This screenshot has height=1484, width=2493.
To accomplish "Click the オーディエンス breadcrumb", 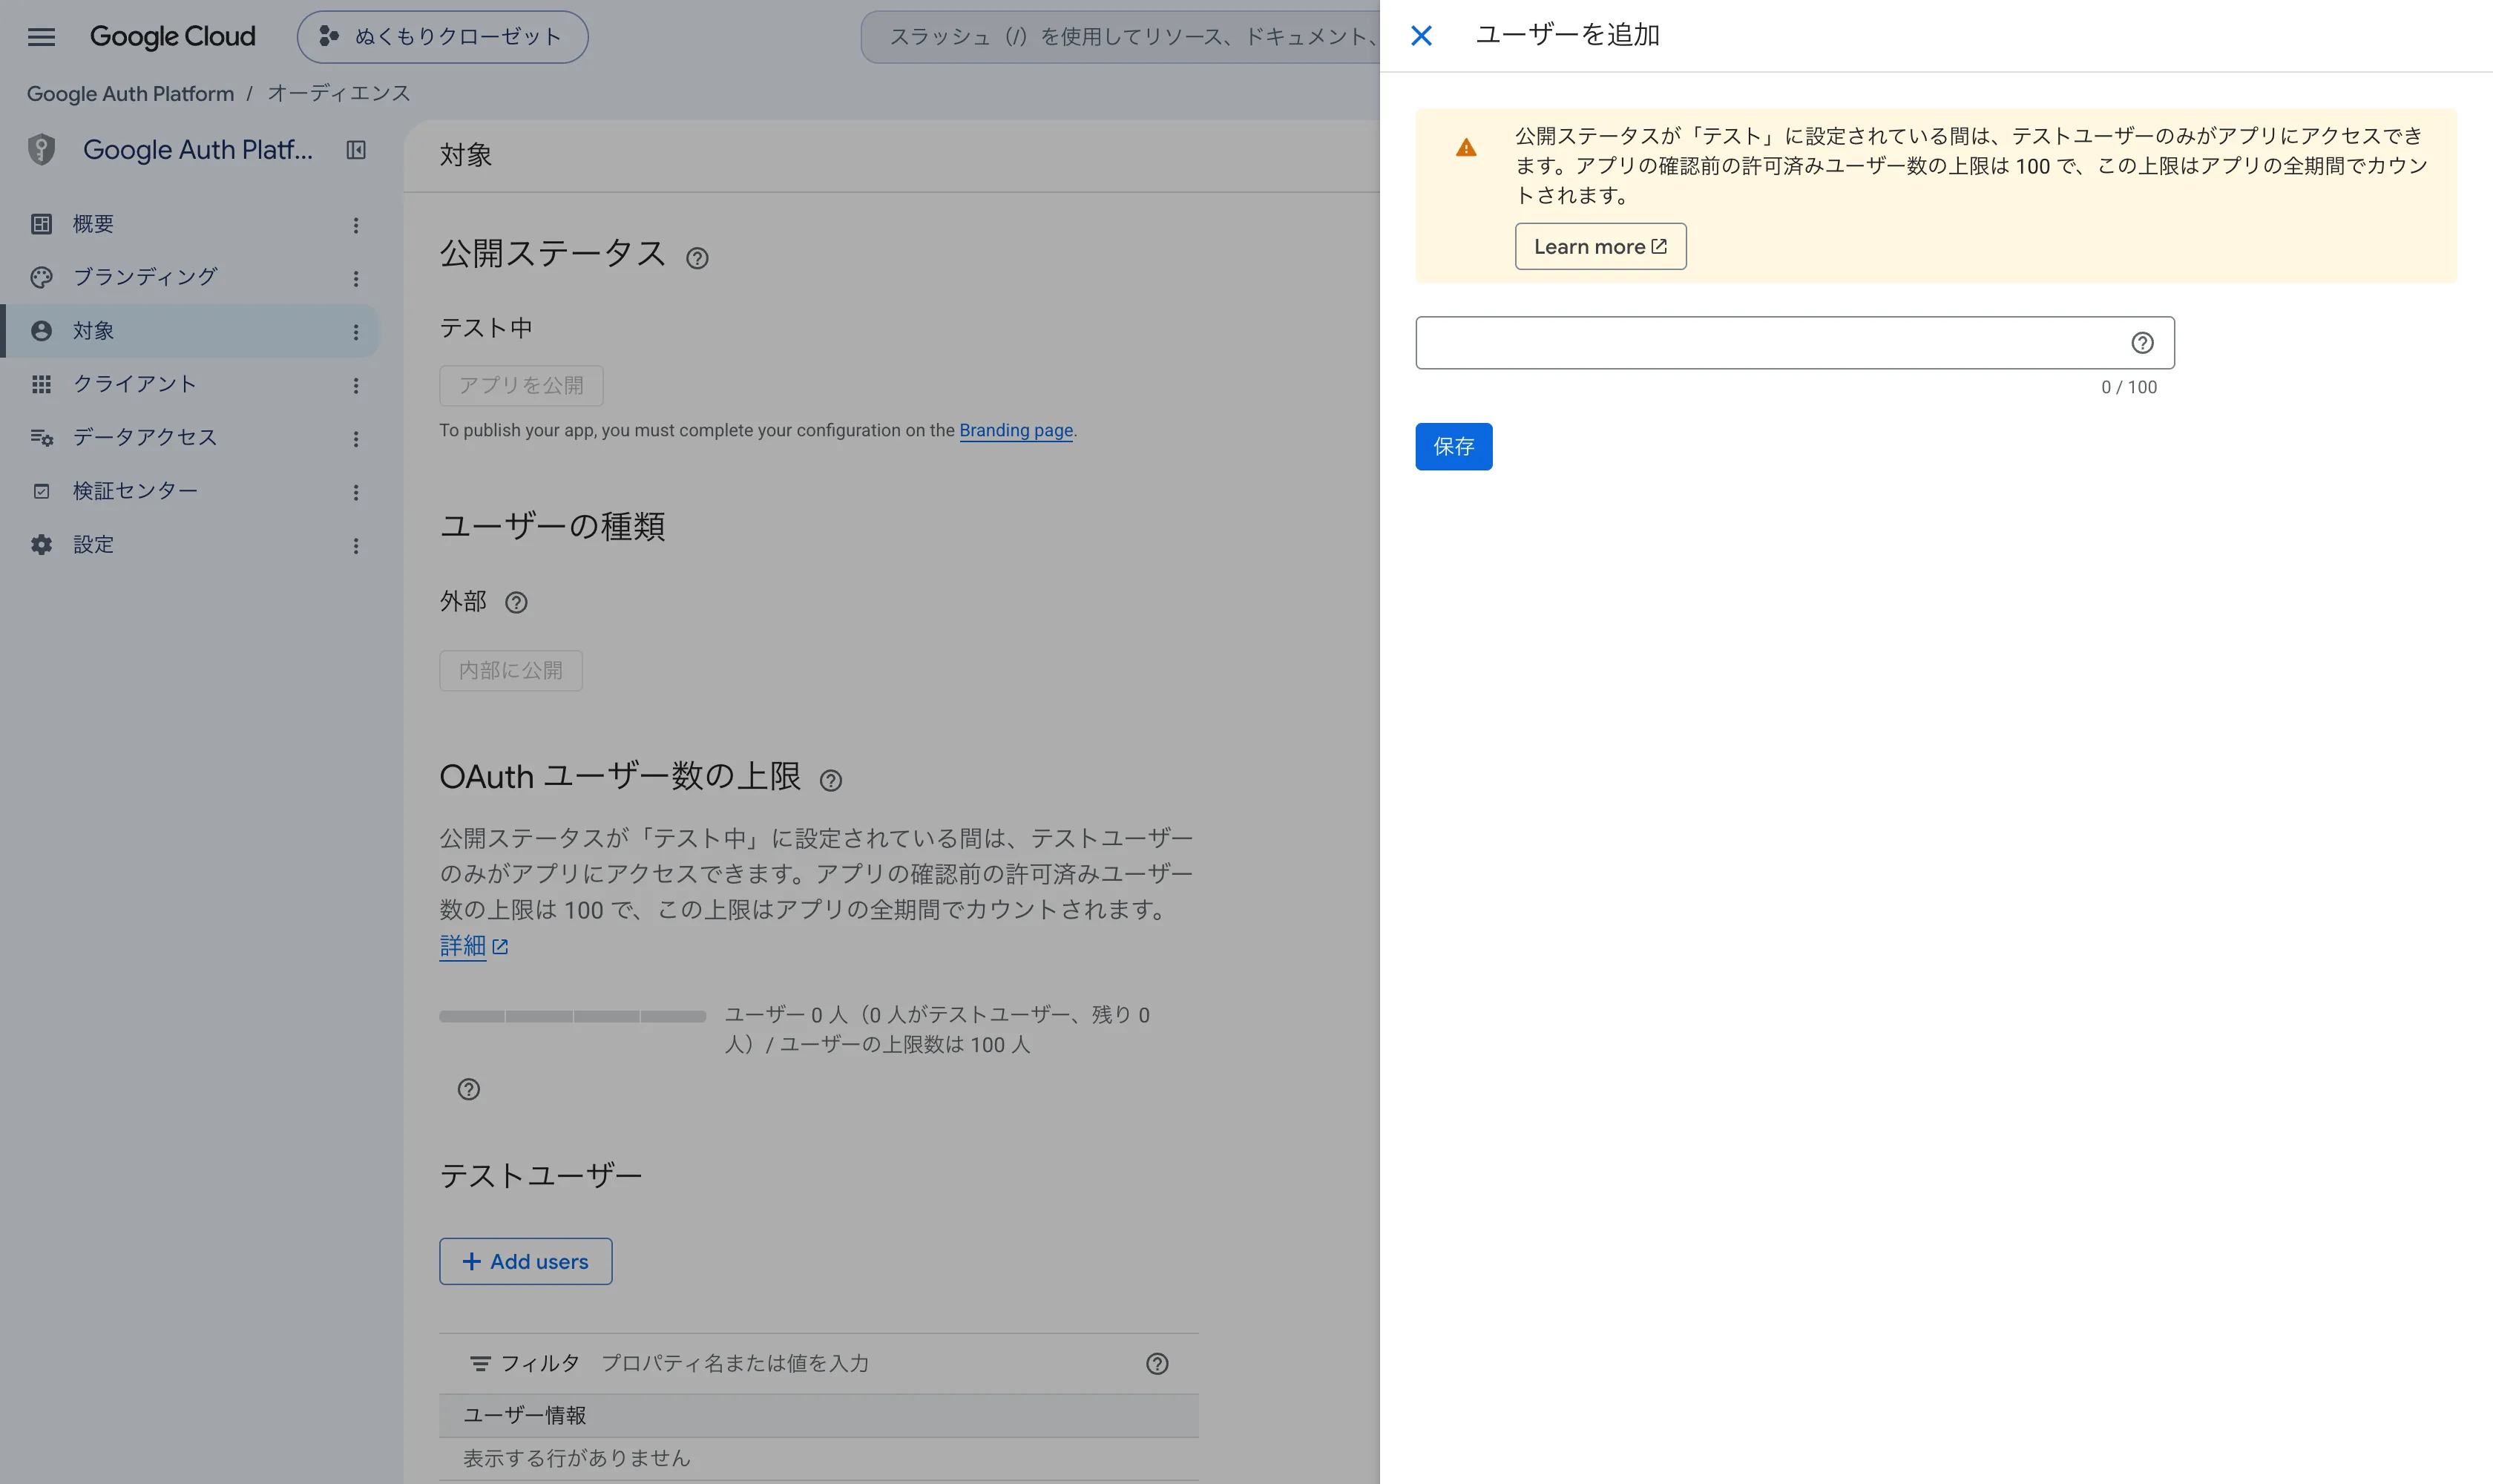I will (x=338, y=93).
